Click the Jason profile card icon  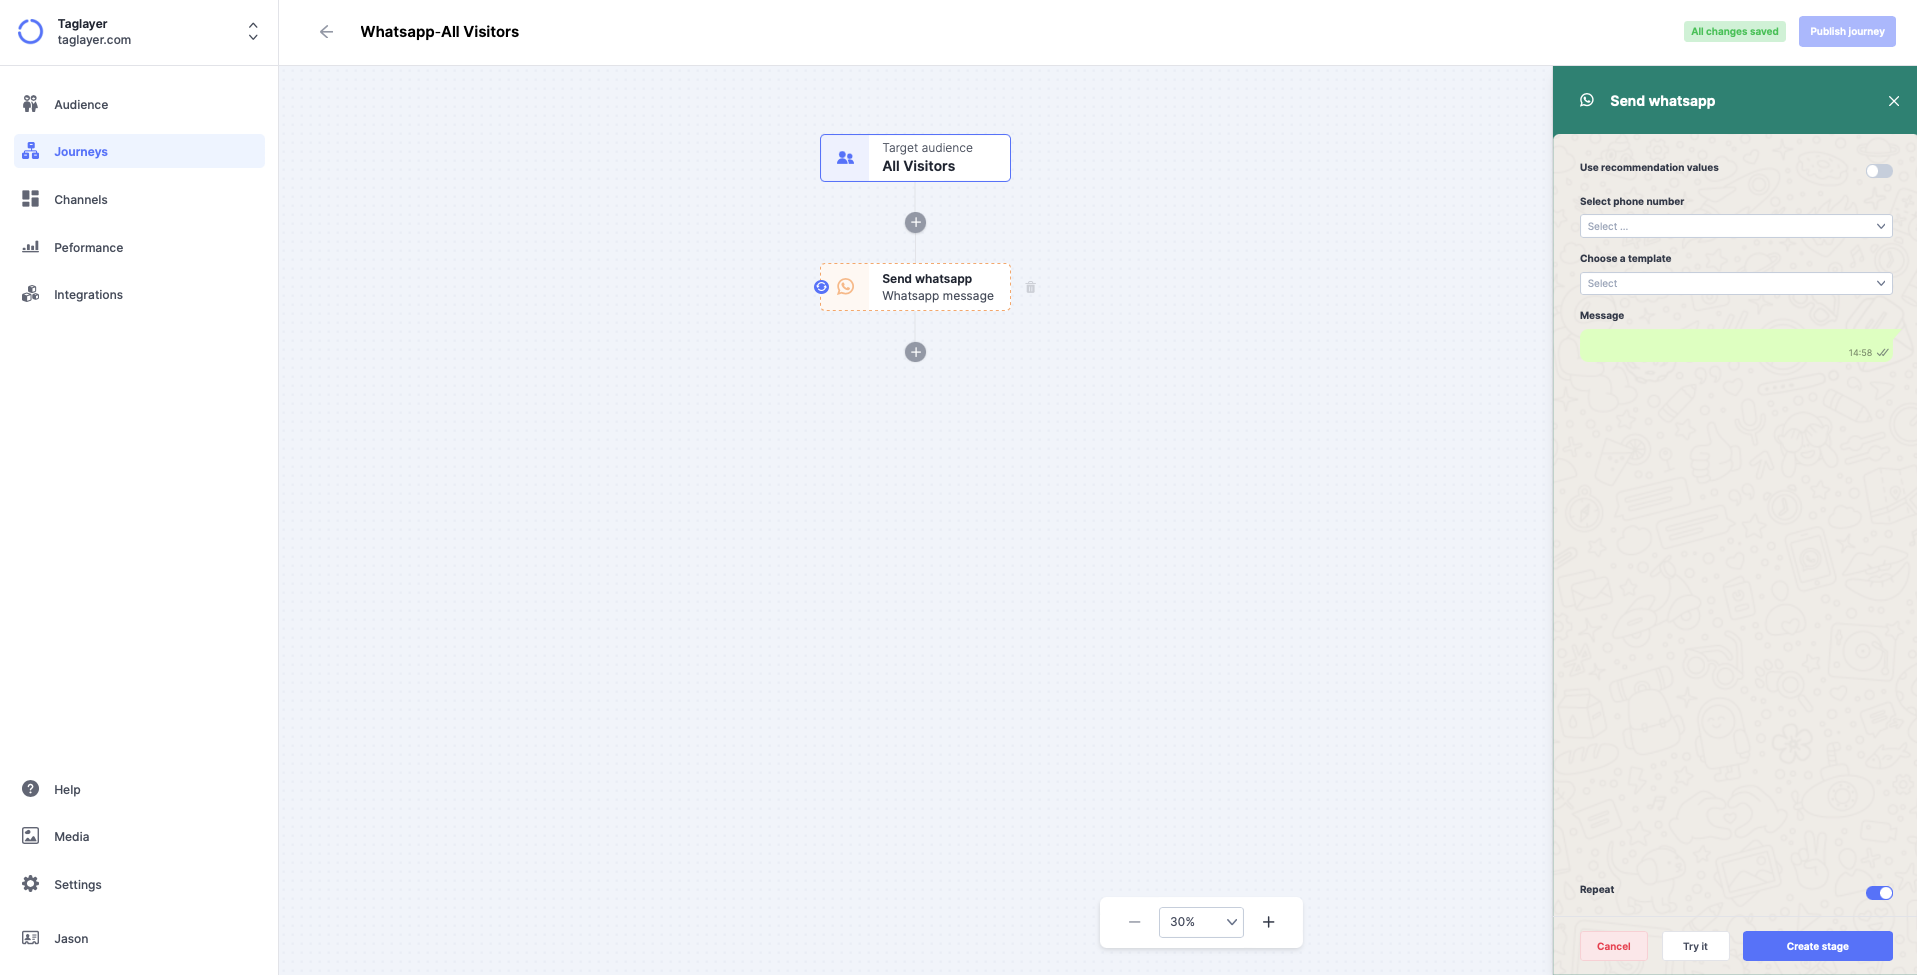[x=31, y=938]
